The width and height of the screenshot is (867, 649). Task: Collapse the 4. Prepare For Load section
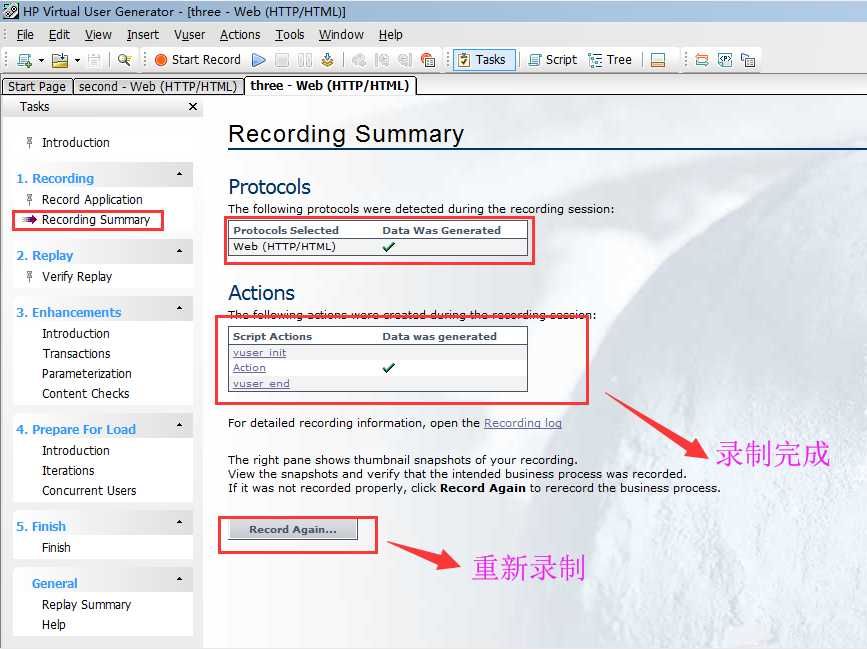point(179,425)
